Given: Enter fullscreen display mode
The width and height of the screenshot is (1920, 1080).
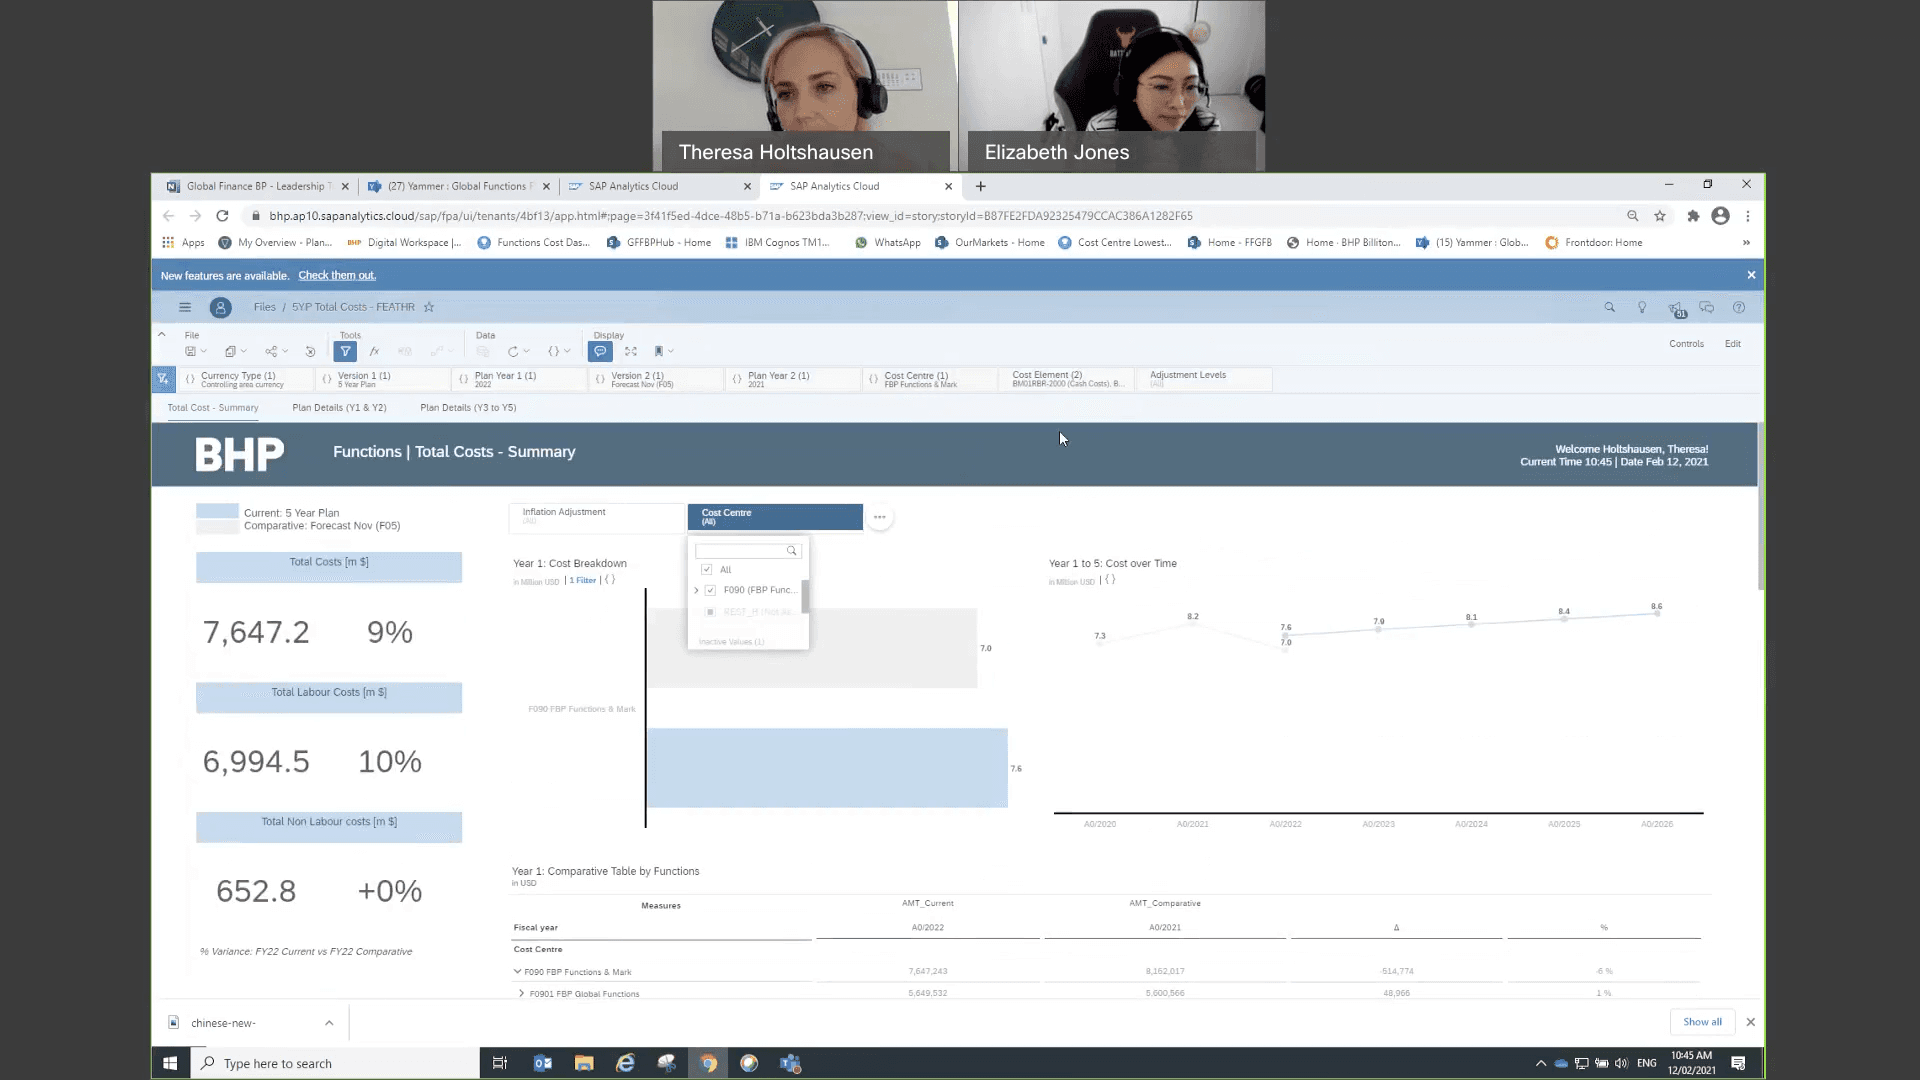Looking at the screenshot, I should (630, 351).
